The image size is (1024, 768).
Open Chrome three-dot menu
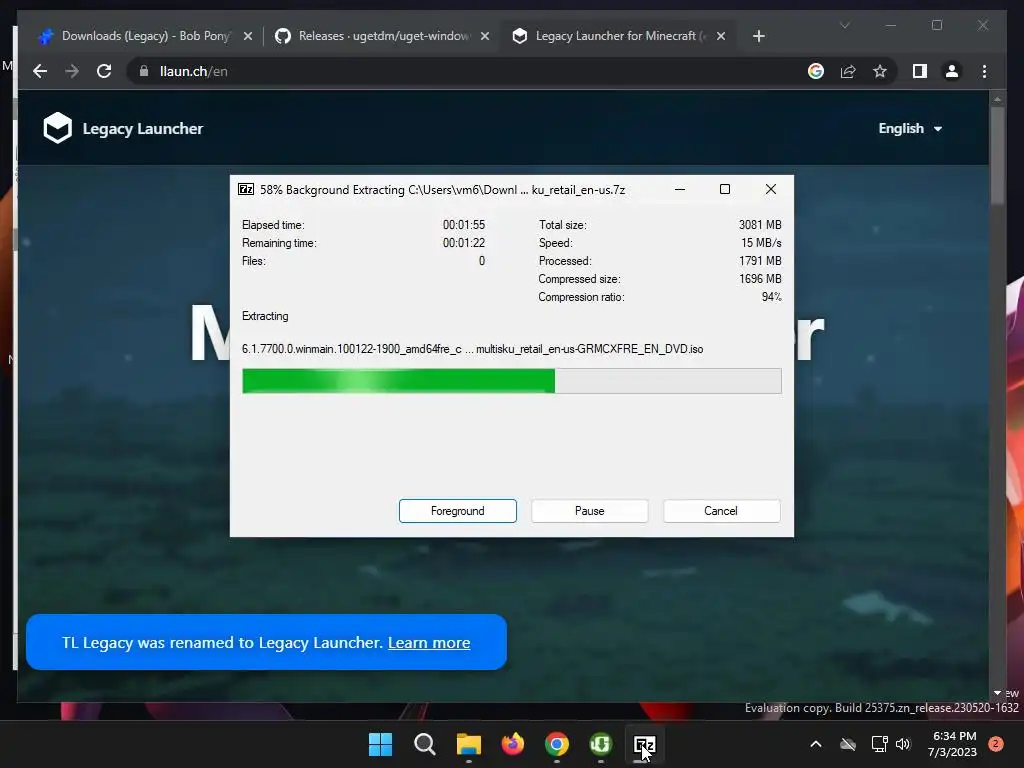tap(984, 71)
